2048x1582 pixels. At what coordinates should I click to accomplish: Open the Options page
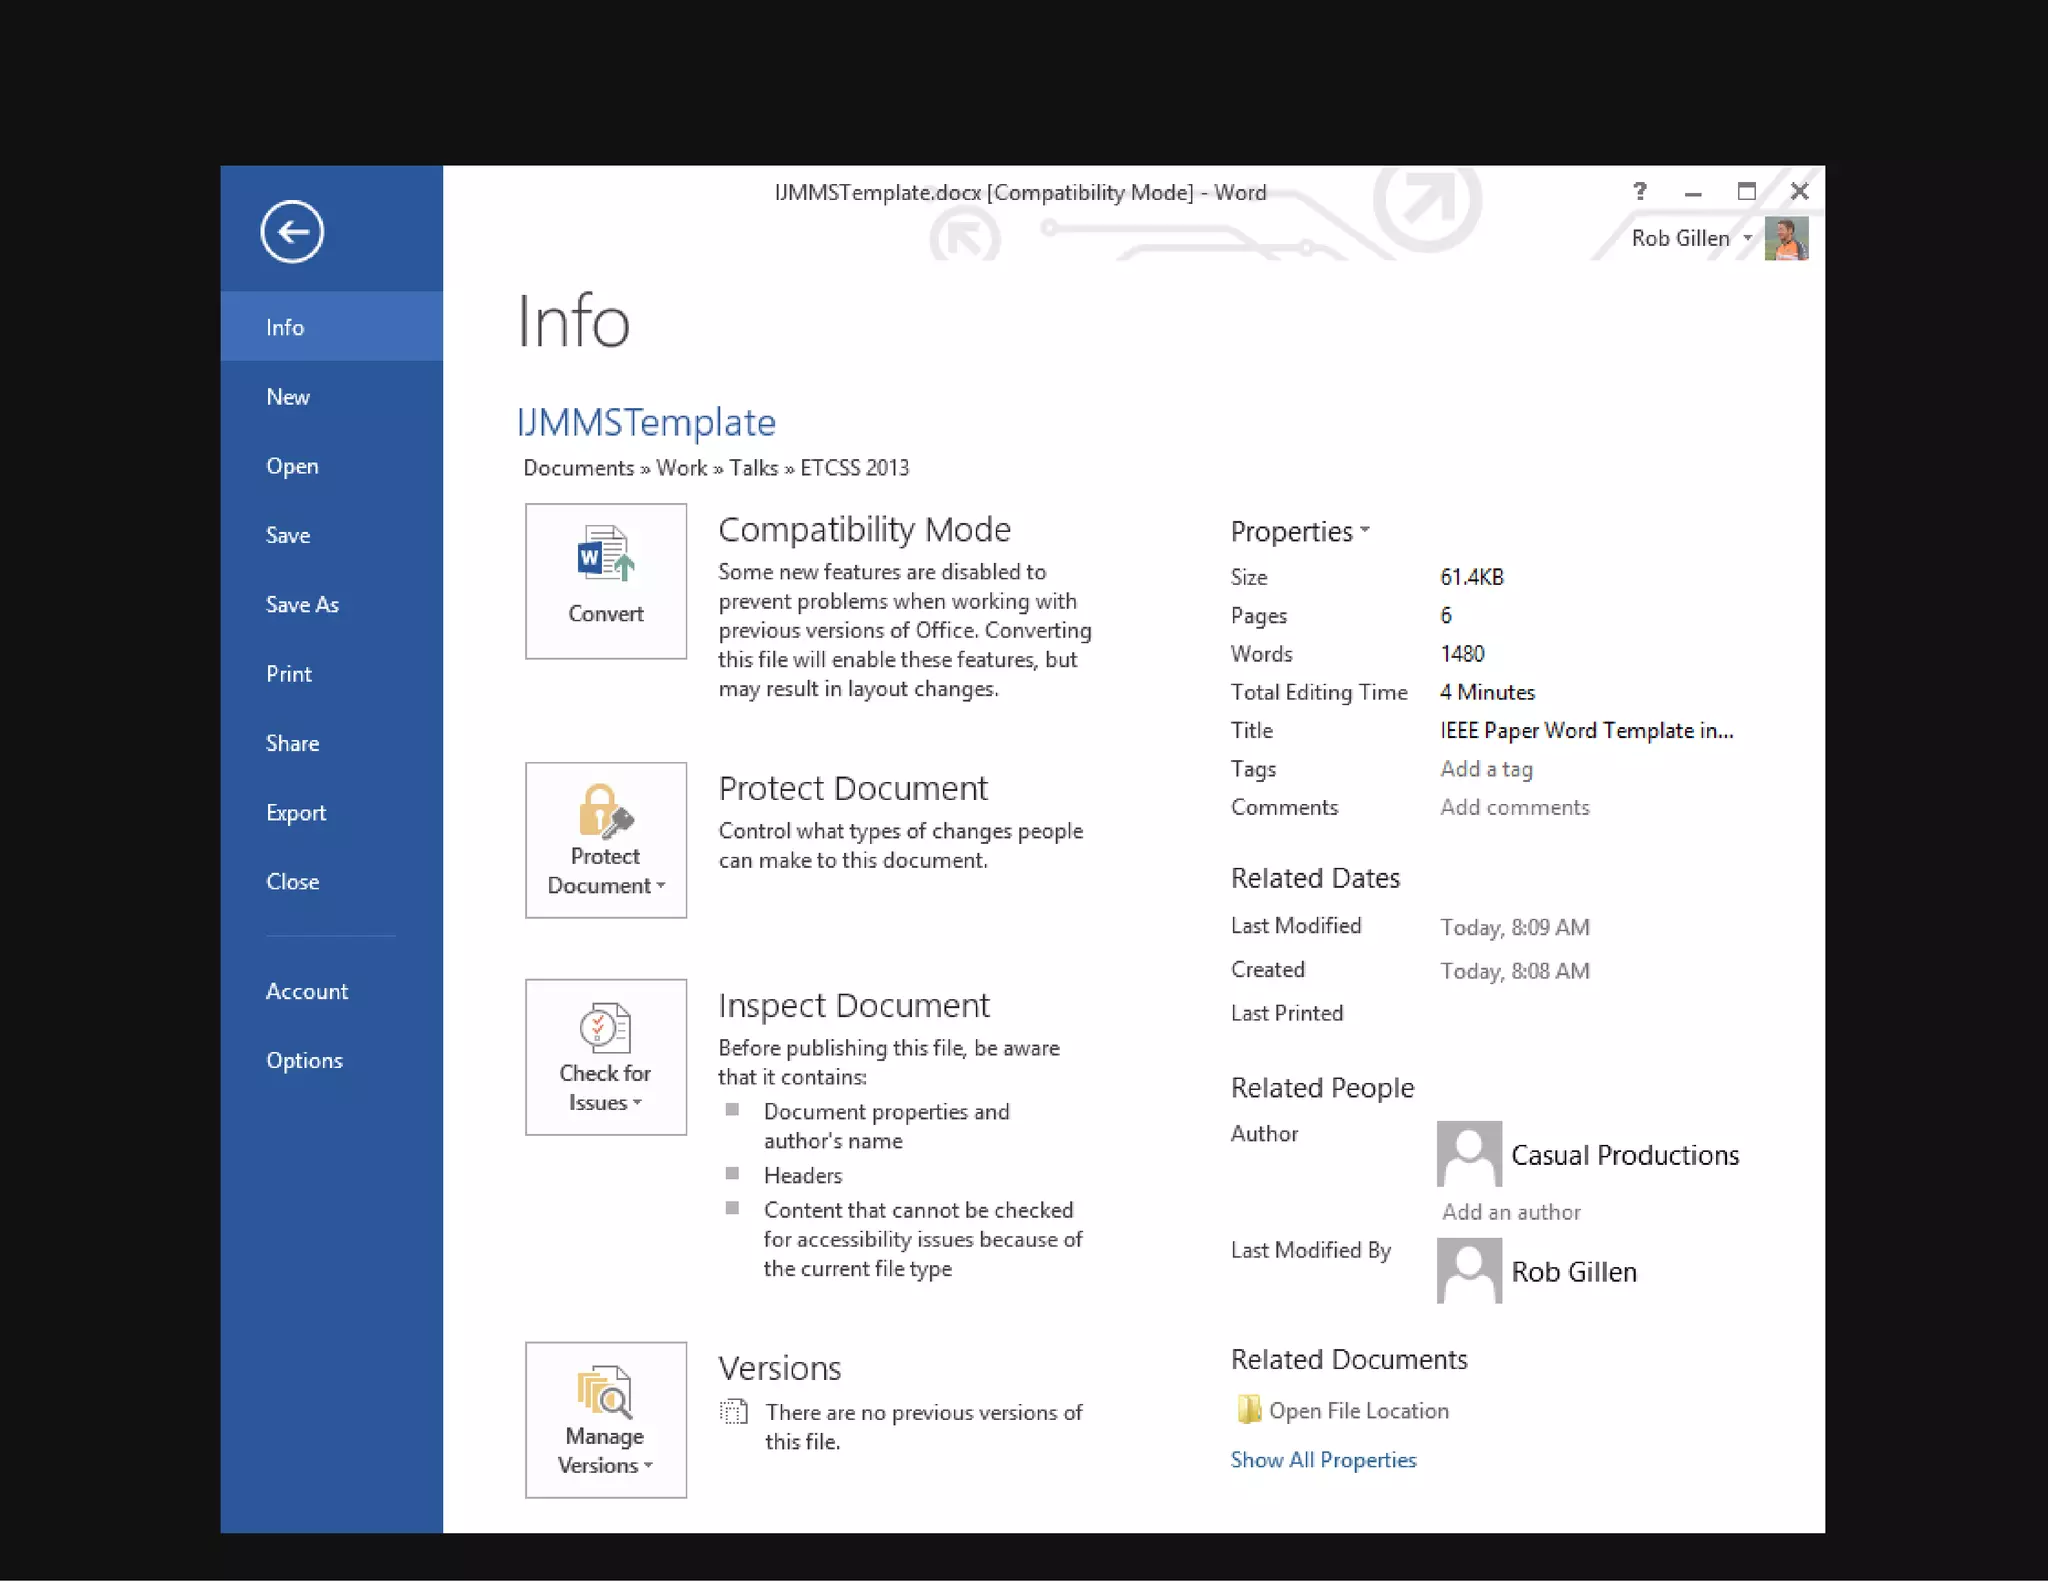304,1061
